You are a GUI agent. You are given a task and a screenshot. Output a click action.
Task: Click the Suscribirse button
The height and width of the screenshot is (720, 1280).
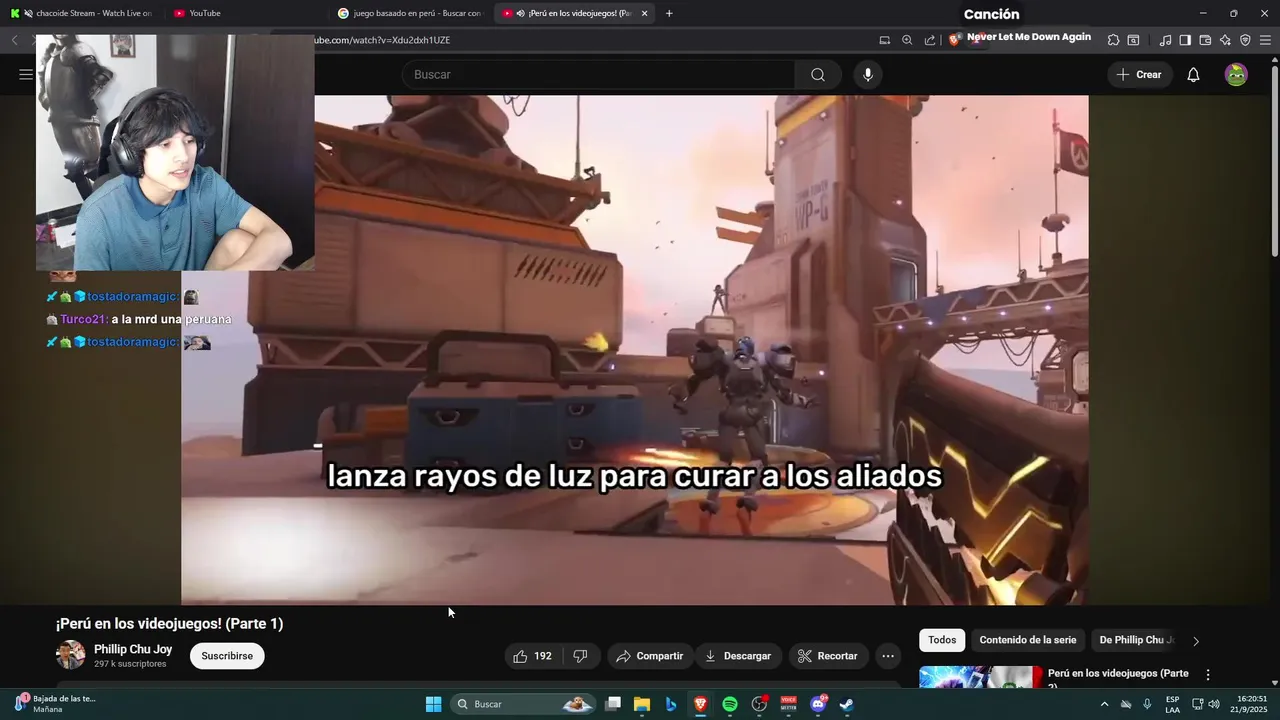pyautogui.click(x=227, y=656)
